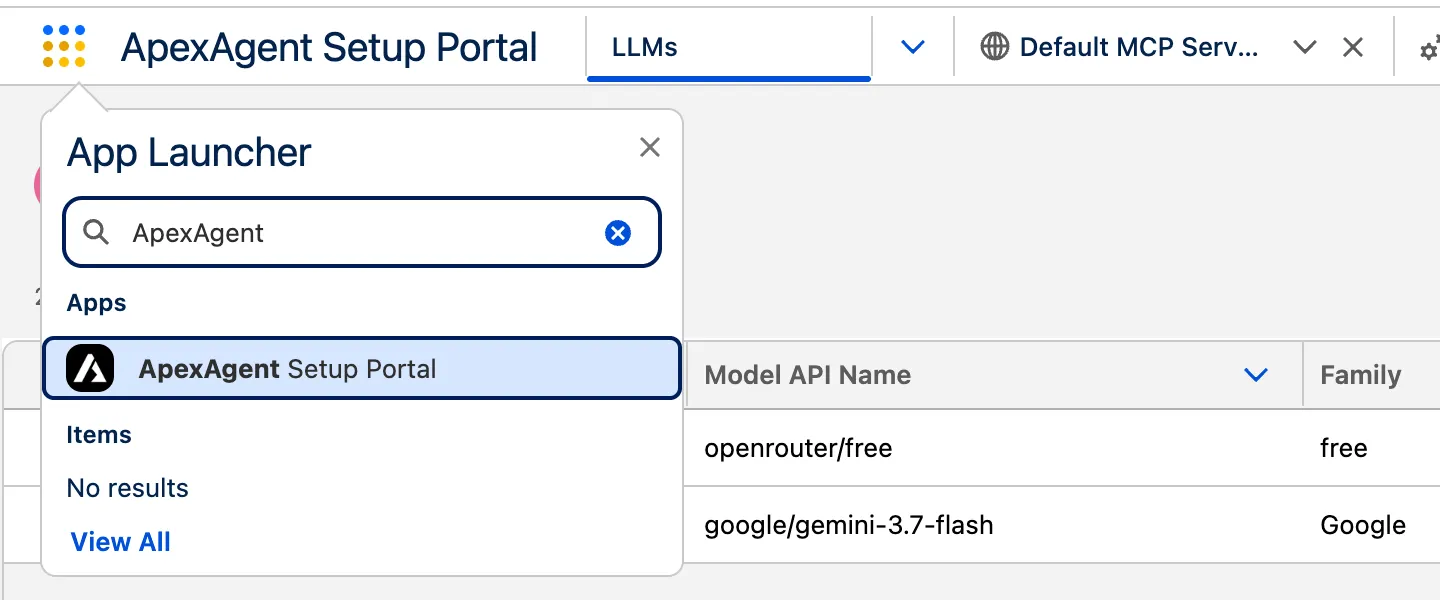Close the Default MCP Server tab

coord(1353,47)
